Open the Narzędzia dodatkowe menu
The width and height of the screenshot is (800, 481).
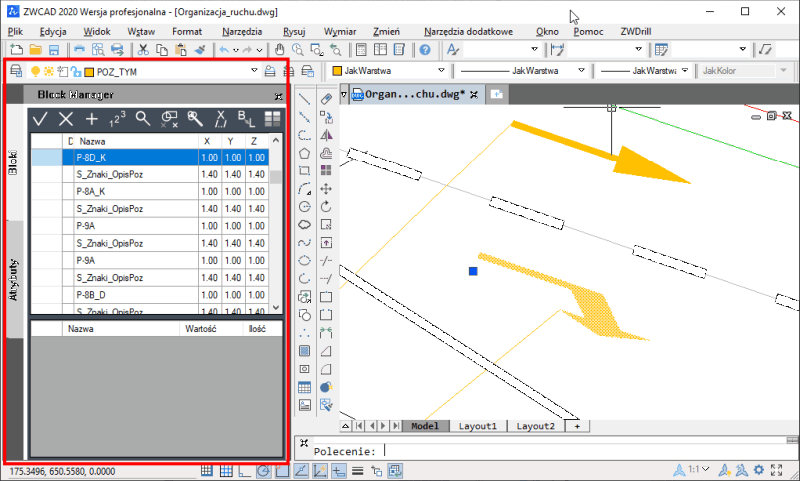point(468,32)
